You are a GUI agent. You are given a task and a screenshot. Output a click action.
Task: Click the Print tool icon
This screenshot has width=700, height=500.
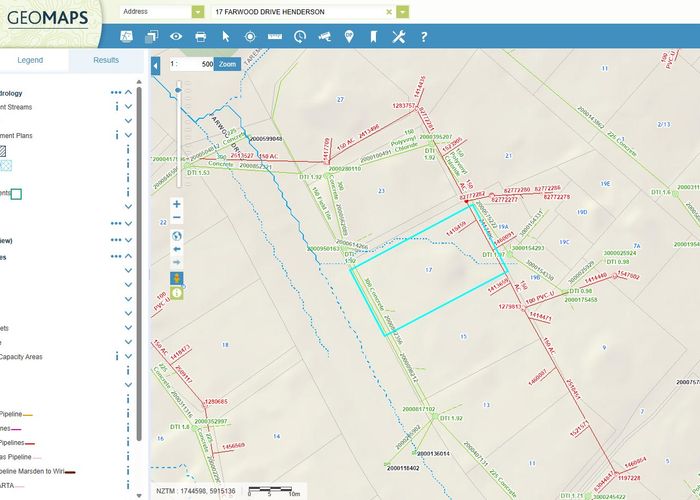click(201, 37)
